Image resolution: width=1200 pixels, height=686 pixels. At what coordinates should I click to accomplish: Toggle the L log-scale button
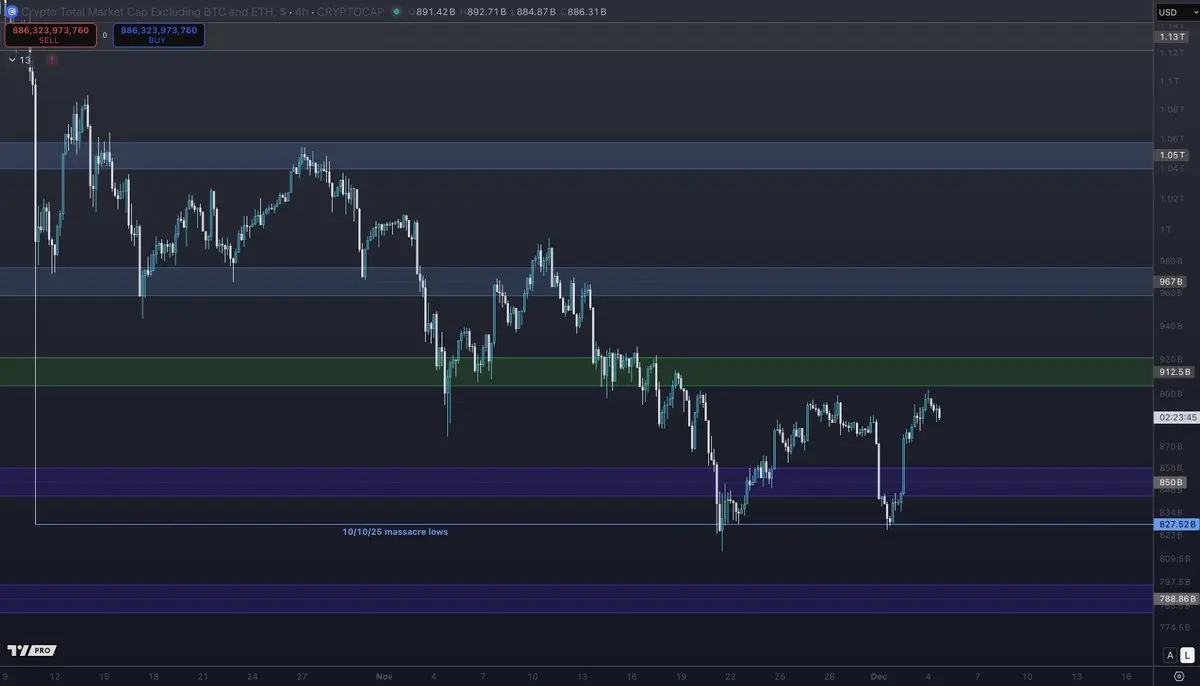(1187, 655)
